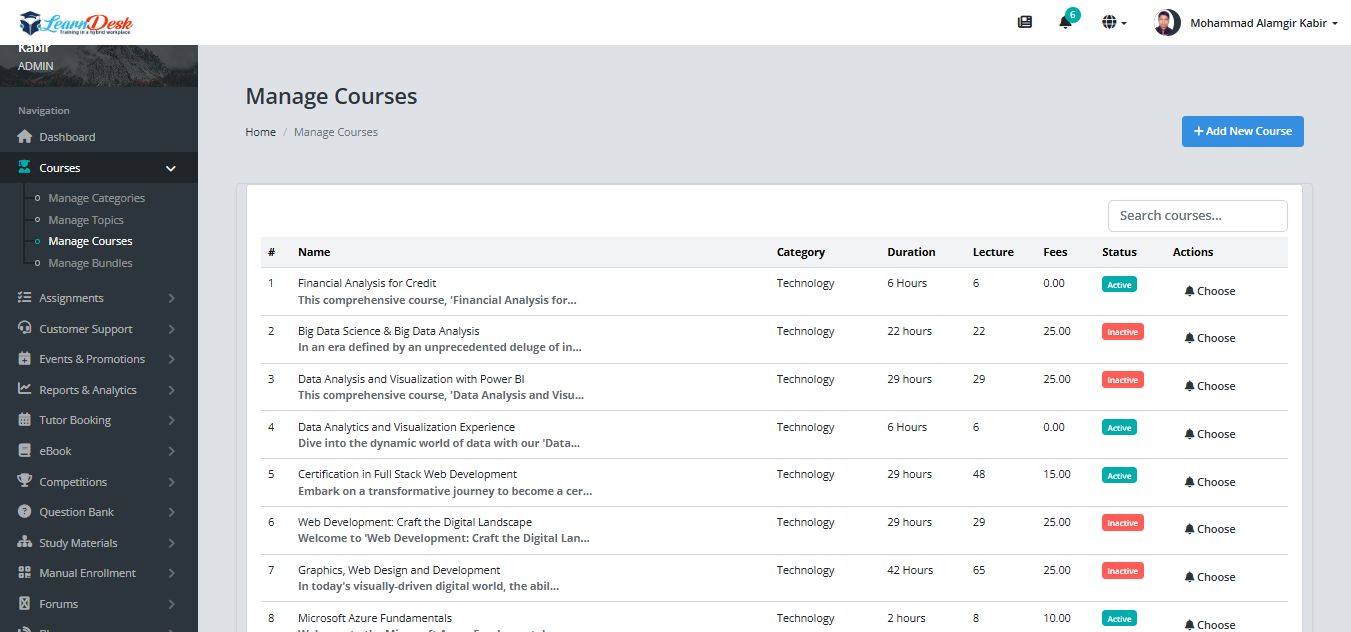Collapse the Courses sidebar menu
The image size is (1351, 632).
click(x=171, y=168)
